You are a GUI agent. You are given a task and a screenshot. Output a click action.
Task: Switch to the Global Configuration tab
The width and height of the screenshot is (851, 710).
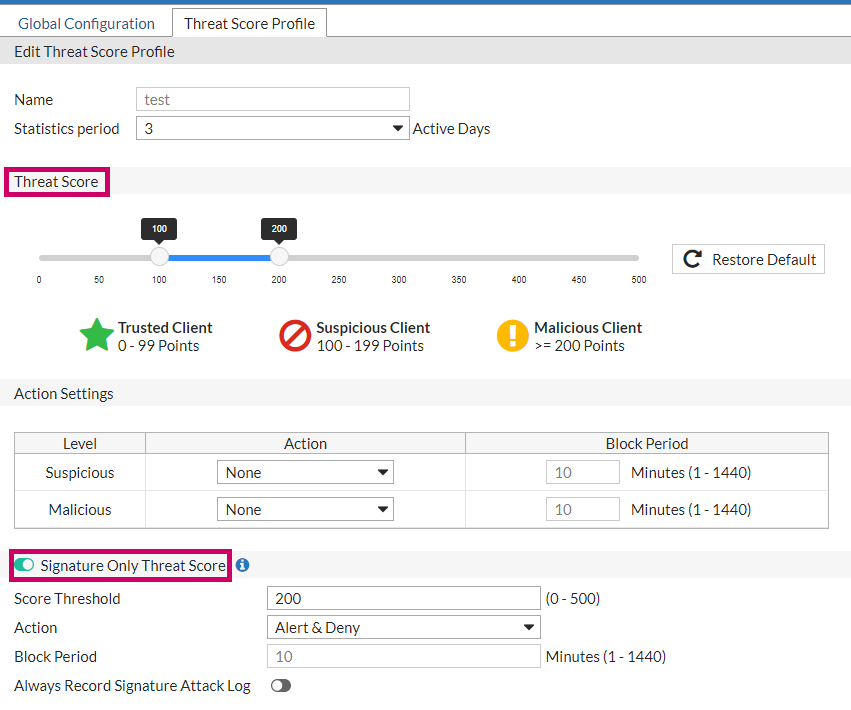[86, 22]
